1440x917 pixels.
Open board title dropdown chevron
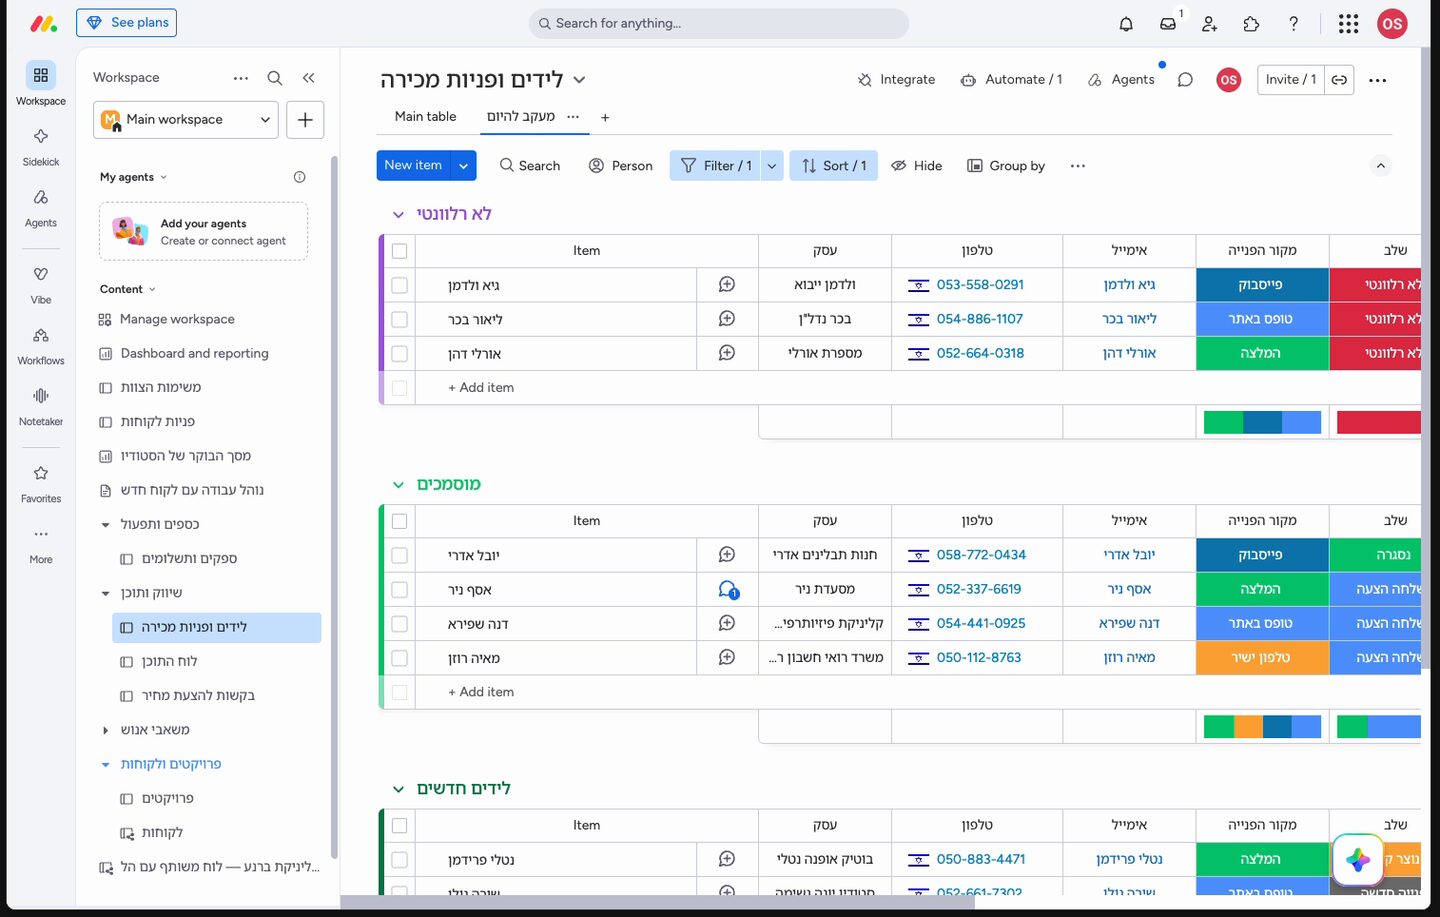579,80
